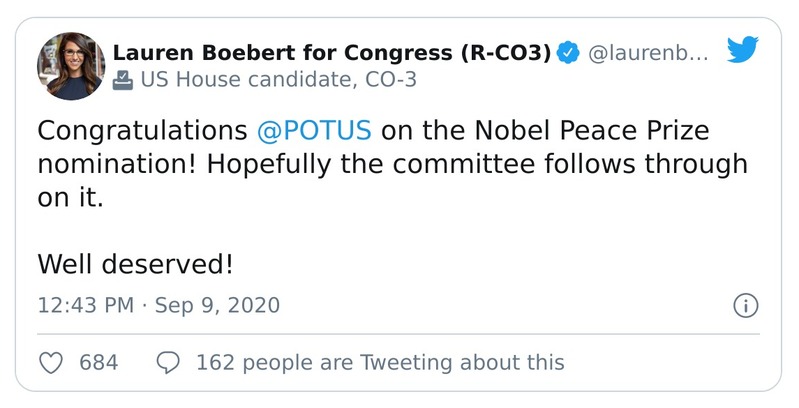Click the Twitter bird logo
This screenshot has height=408, width=799.
[742, 52]
